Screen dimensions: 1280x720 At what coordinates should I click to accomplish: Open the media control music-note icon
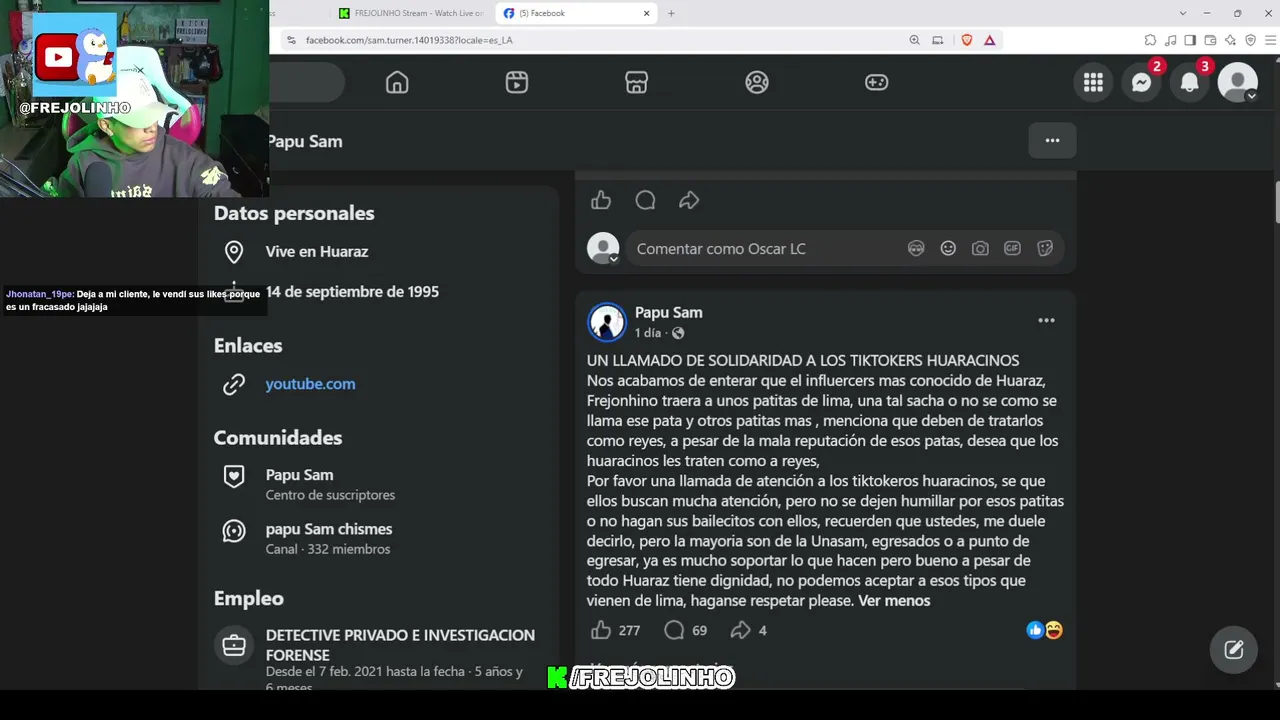click(1170, 40)
